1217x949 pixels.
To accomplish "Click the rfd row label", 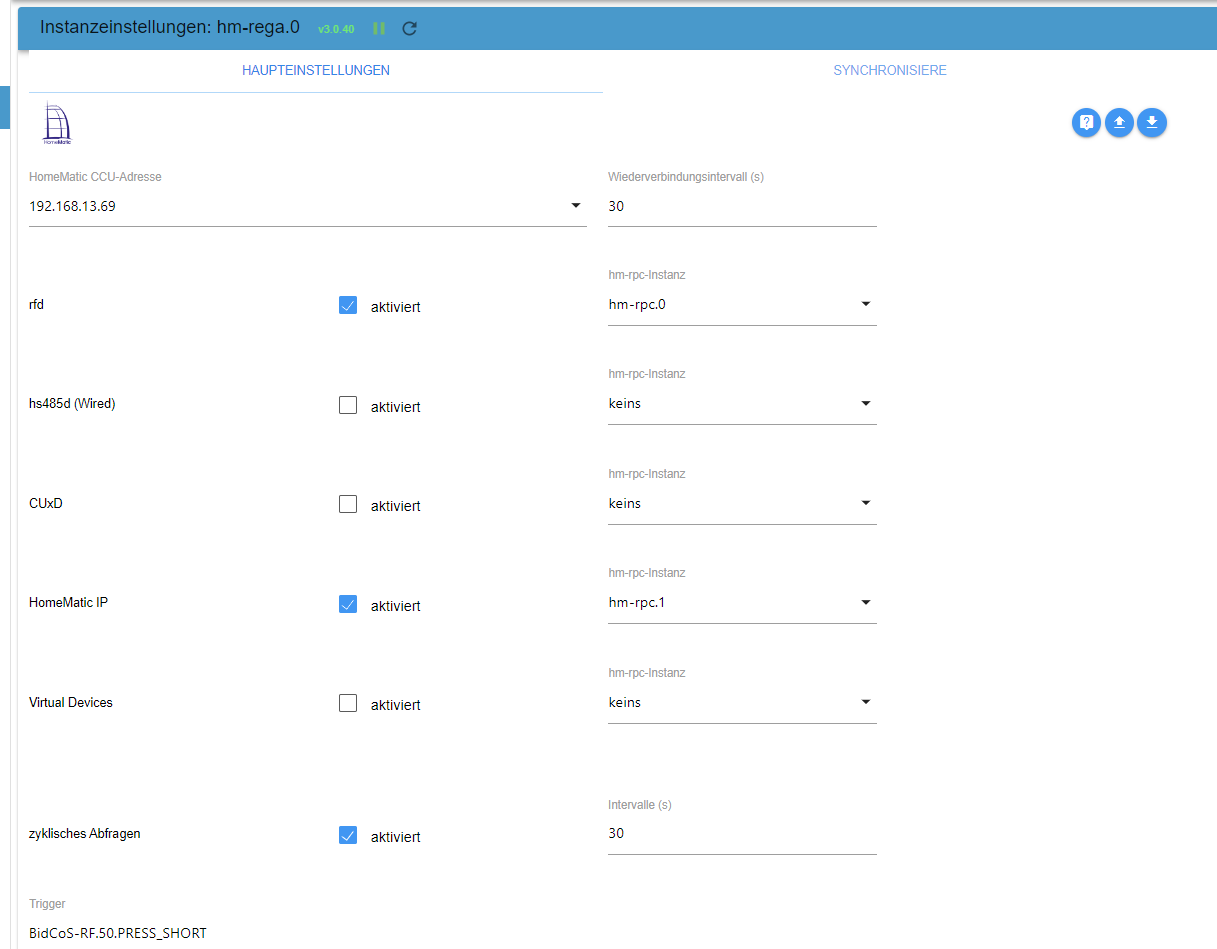I will pos(36,305).
